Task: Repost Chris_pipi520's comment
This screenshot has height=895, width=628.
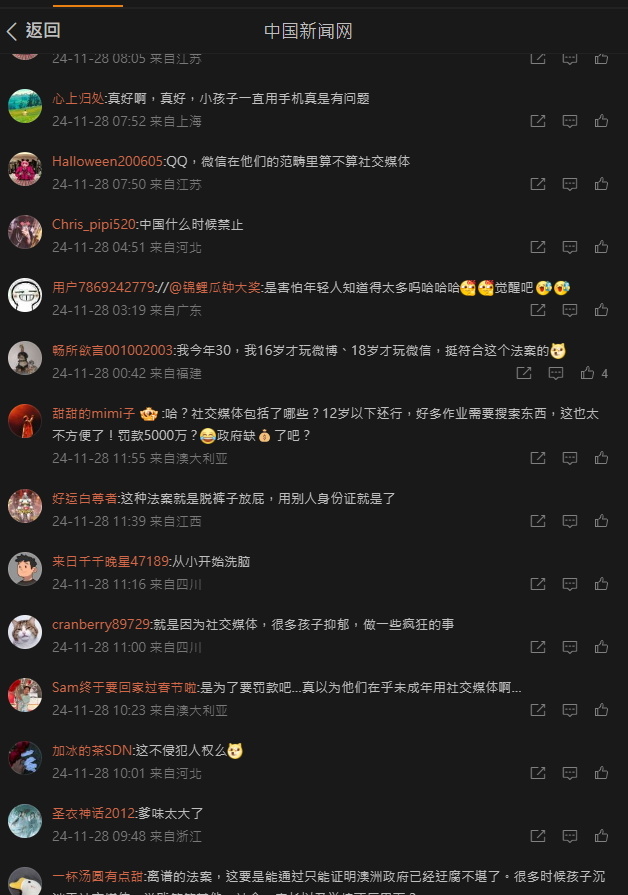Action: tap(538, 247)
